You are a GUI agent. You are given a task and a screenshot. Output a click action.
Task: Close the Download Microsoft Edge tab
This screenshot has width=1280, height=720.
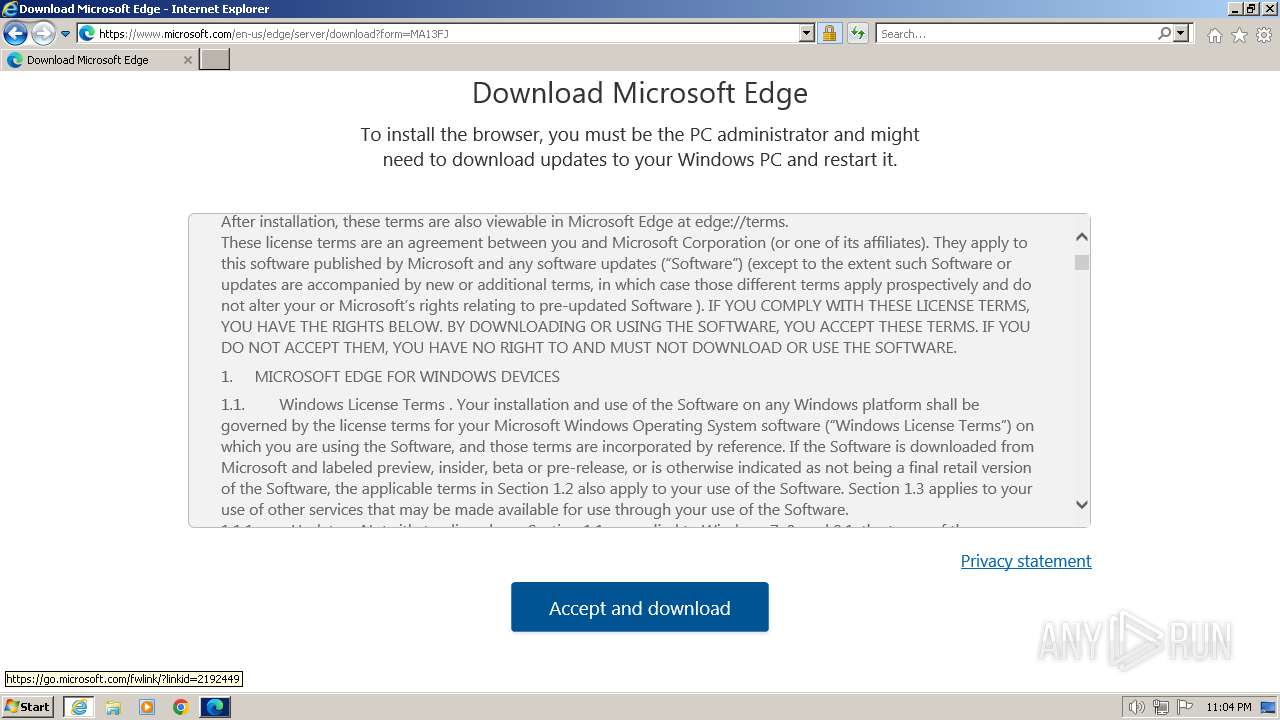pyautogui.click(x=187, y=60)
